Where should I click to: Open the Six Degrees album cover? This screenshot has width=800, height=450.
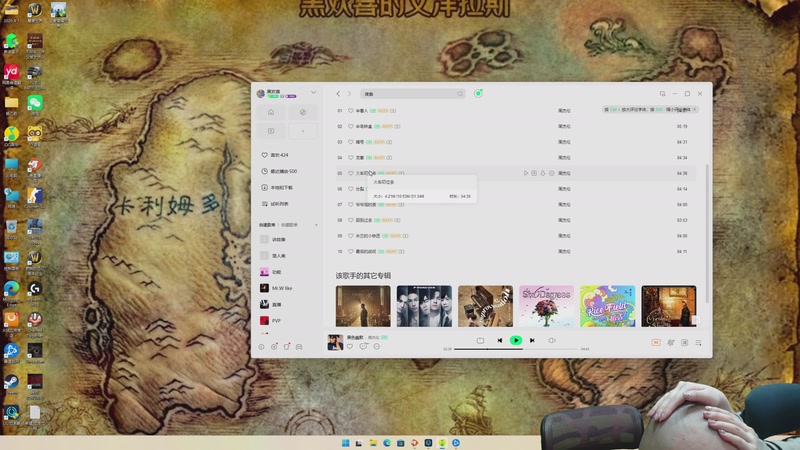[546, 306]
